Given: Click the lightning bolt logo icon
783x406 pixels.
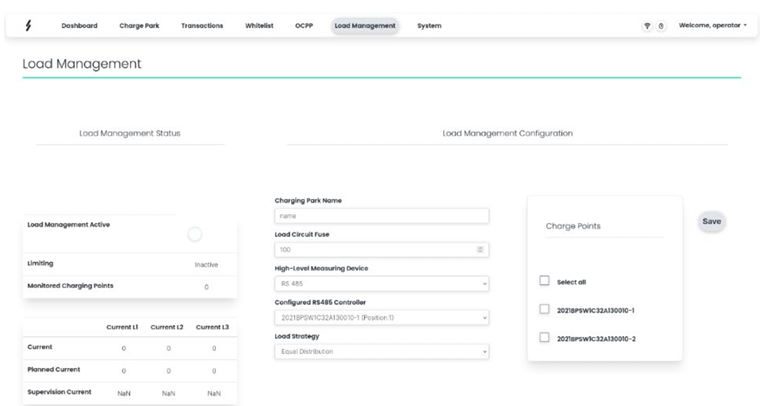Looking at the screenshot, I should [x=27, y=25].
